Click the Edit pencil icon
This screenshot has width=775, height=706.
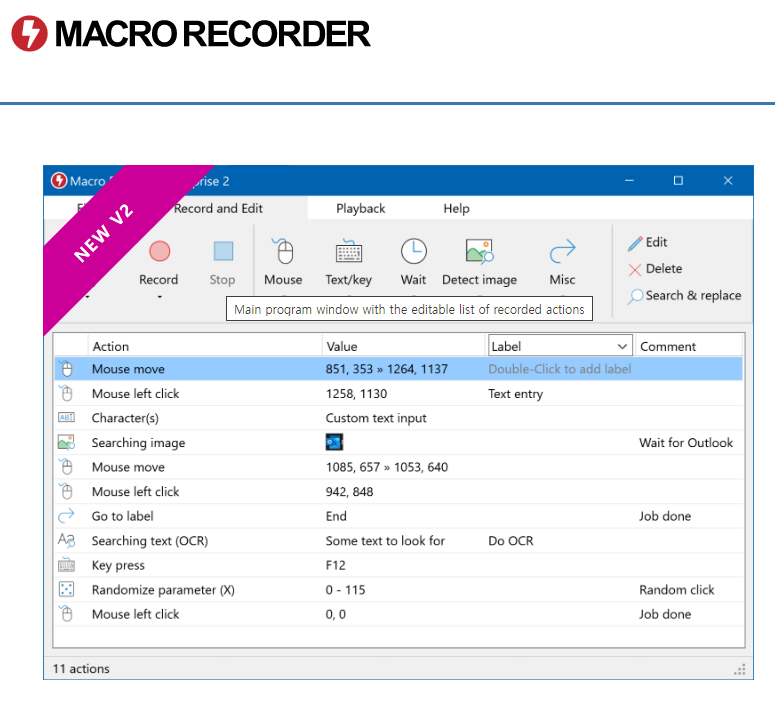pos(635,243)
